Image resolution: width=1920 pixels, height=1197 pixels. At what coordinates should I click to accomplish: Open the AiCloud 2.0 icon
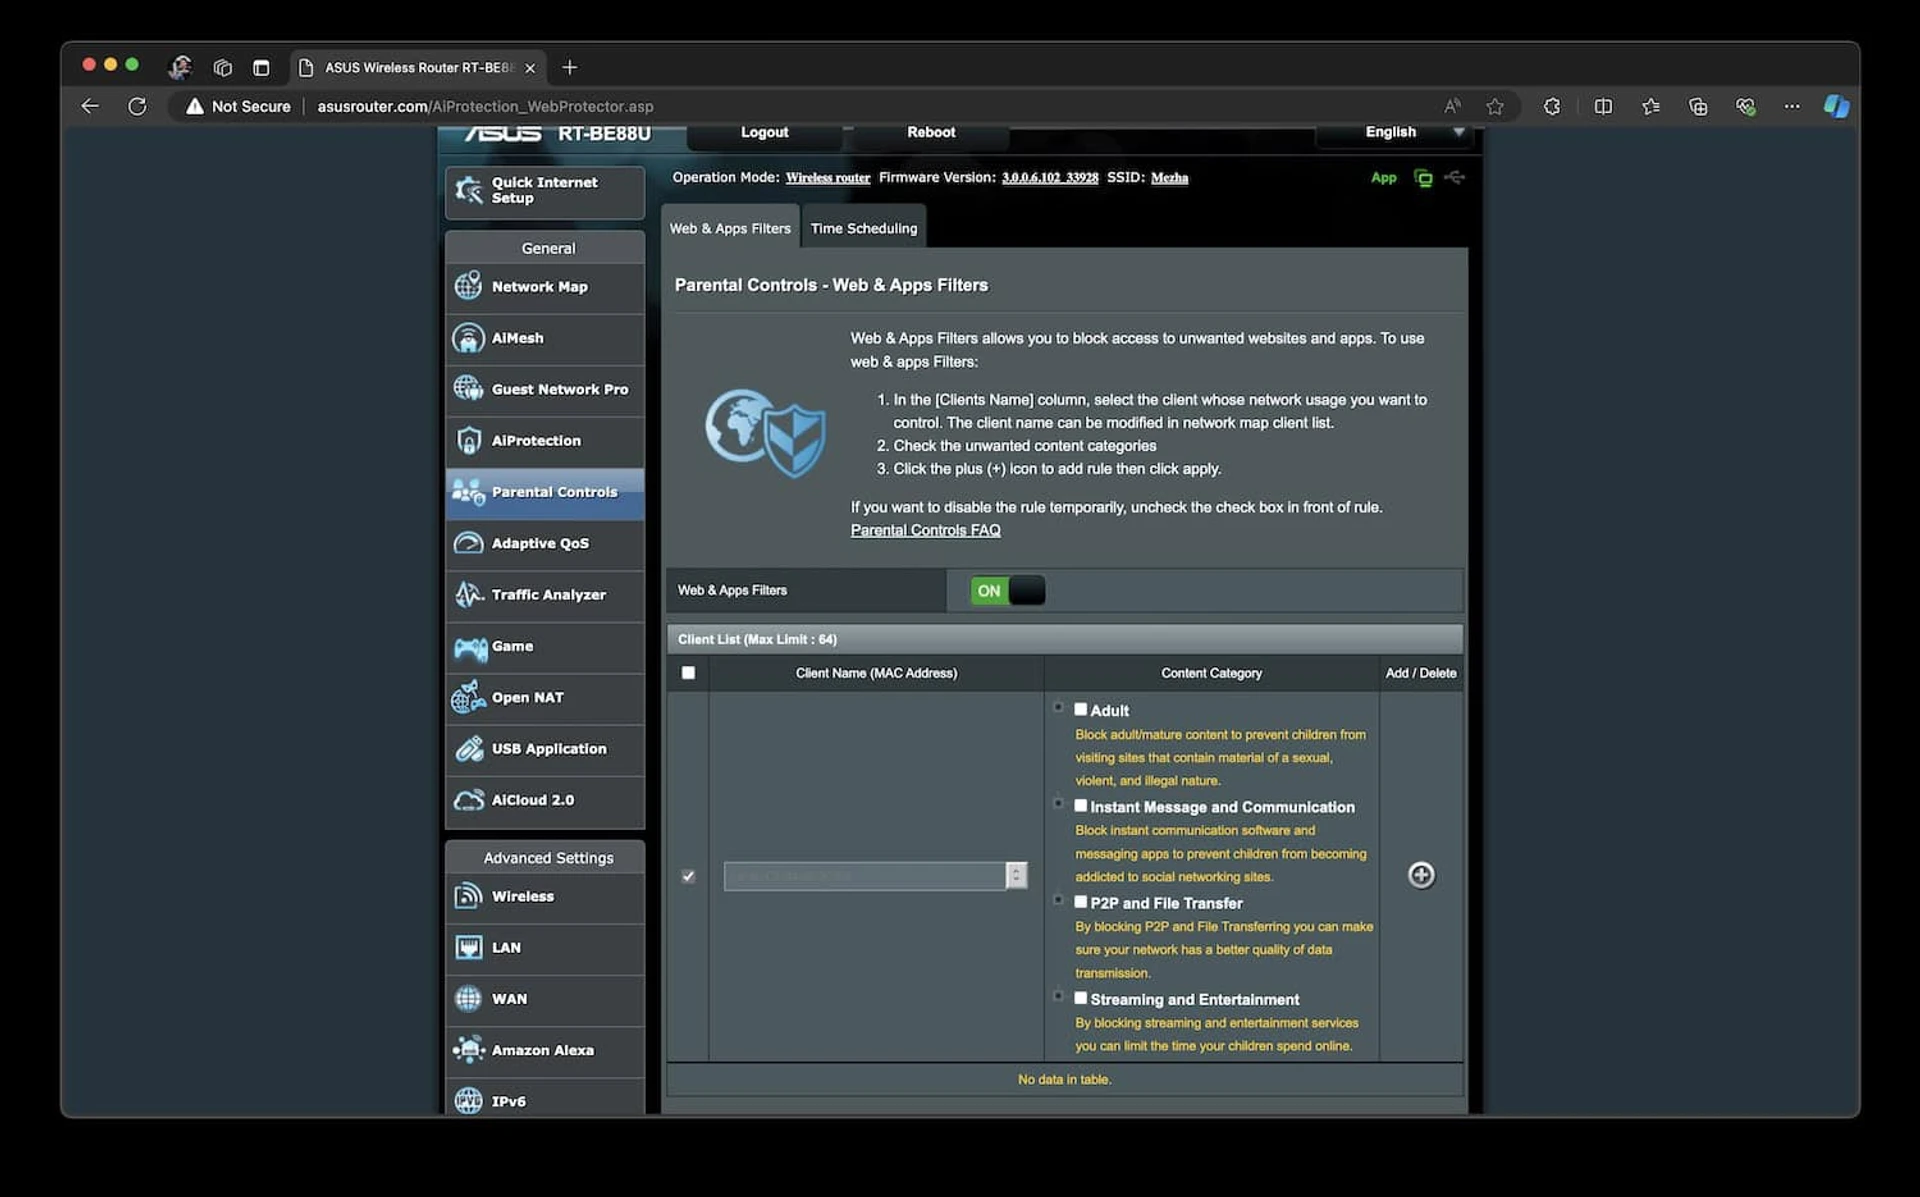(x=468, y=800)
